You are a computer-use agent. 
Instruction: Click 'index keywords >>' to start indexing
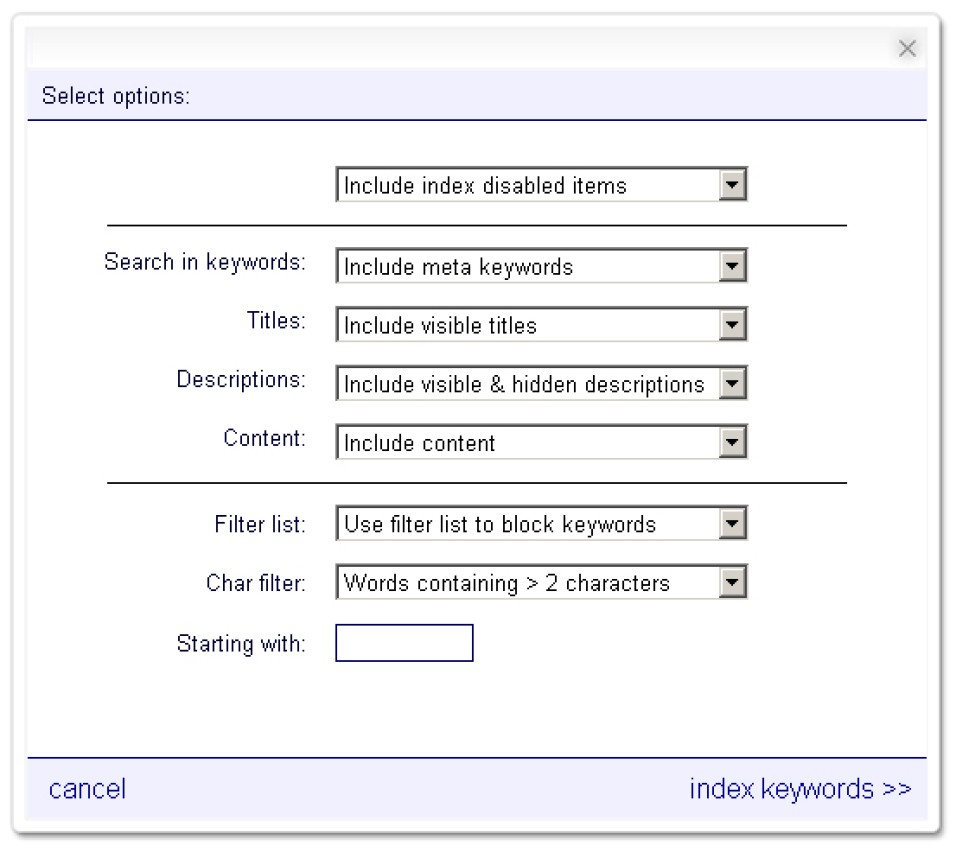tap(800, 789)
